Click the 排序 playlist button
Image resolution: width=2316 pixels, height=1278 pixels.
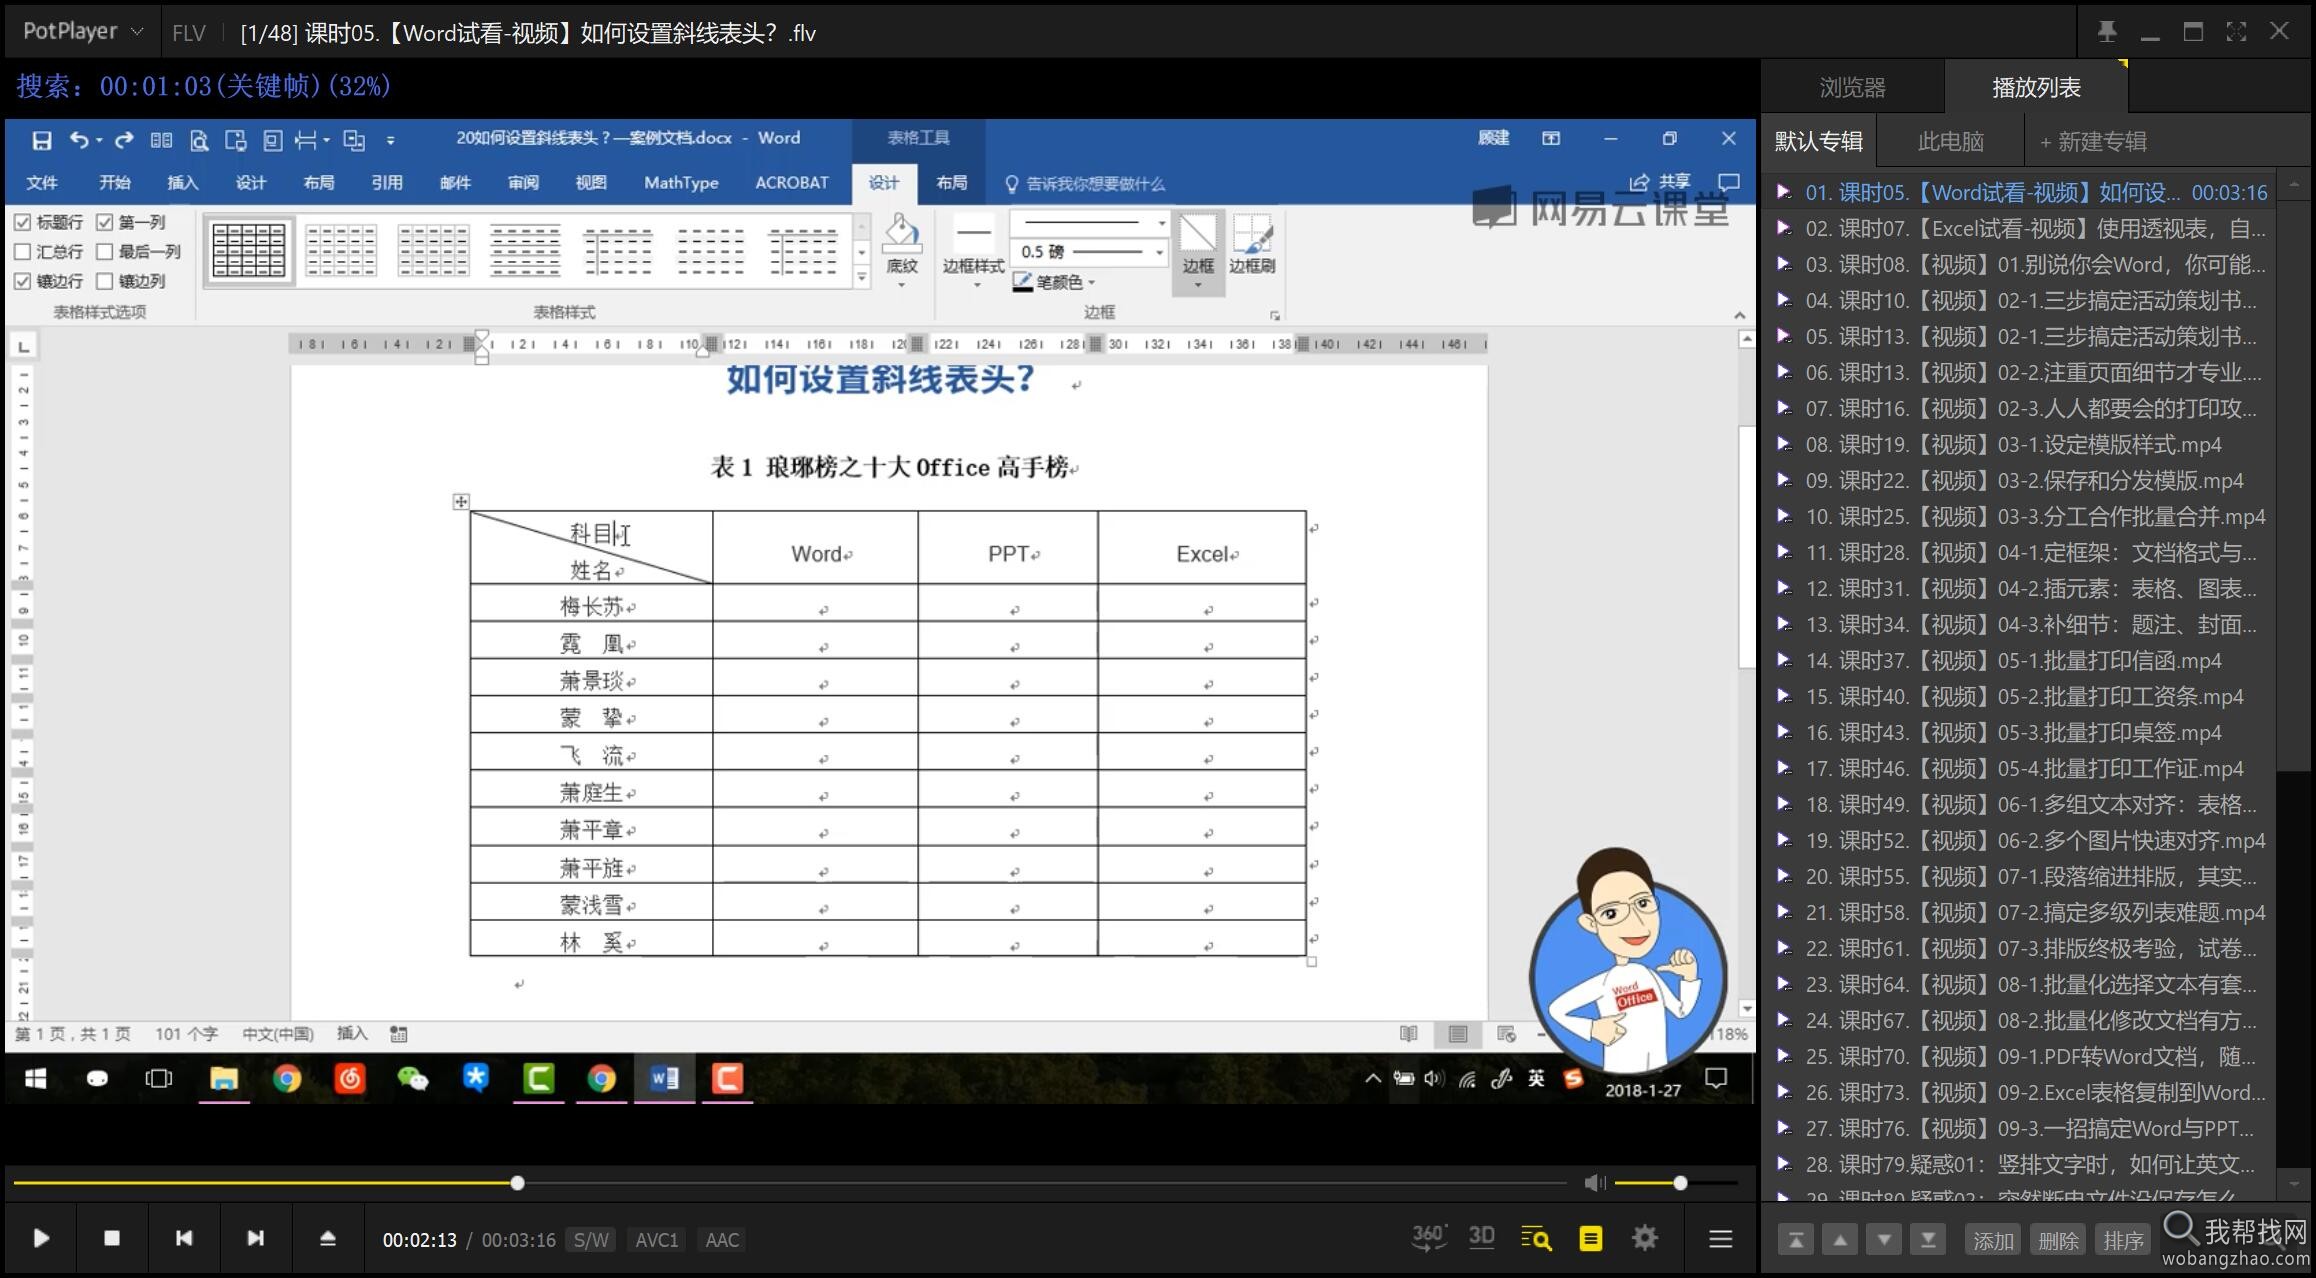[2123, 1241]
